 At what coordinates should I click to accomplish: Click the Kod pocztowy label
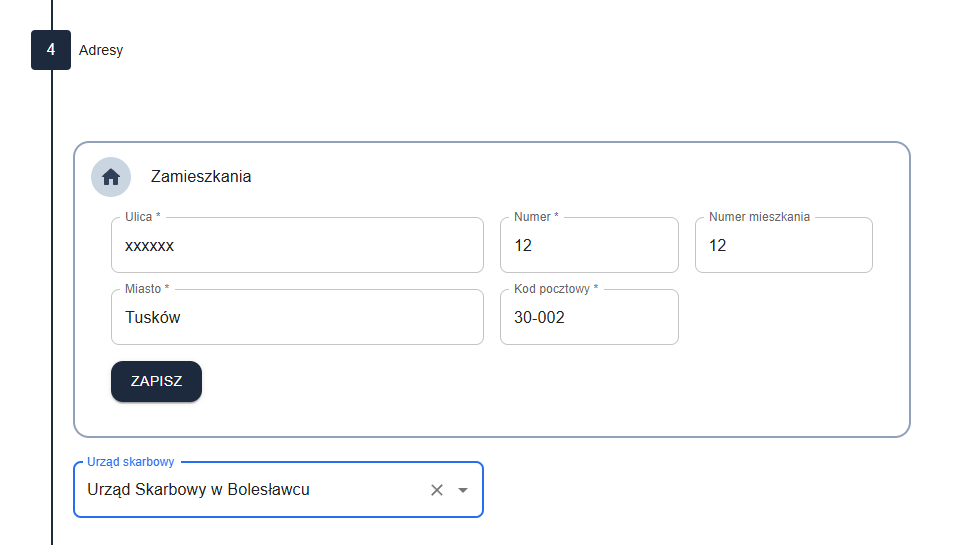tap(556, 289)
